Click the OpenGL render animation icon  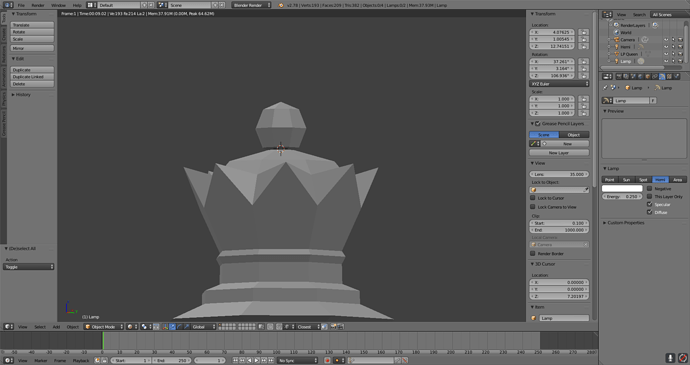click(x=341, y=327)
